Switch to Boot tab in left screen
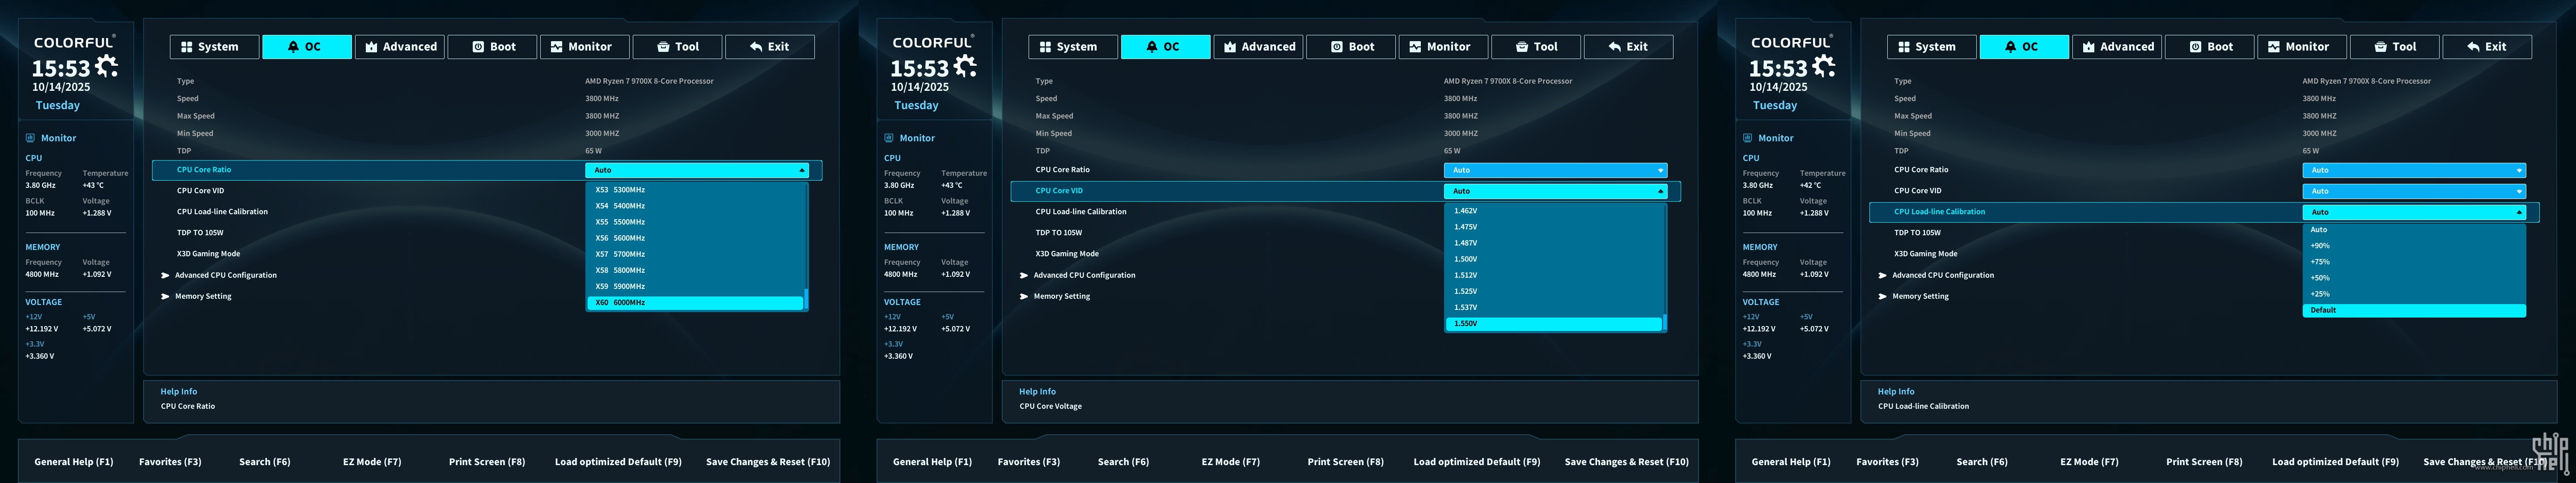This screenshot has width=2576, height=483. click(493, 47)
